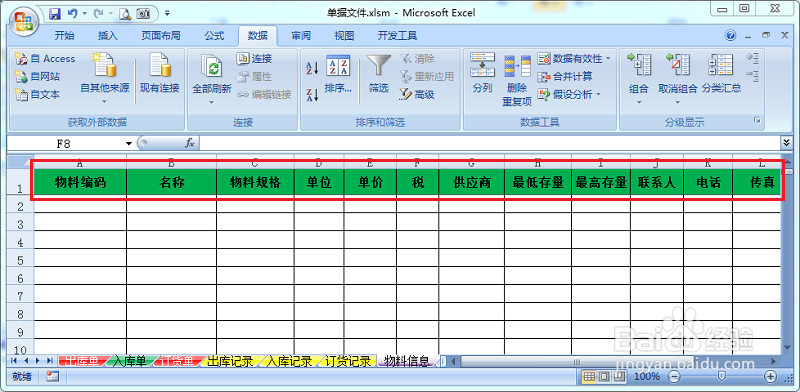Image resolution: width=800 pixels, height=392 pixels.
Task: Switch to the 审阅 ribbon tab
Action: coord(301,35)
